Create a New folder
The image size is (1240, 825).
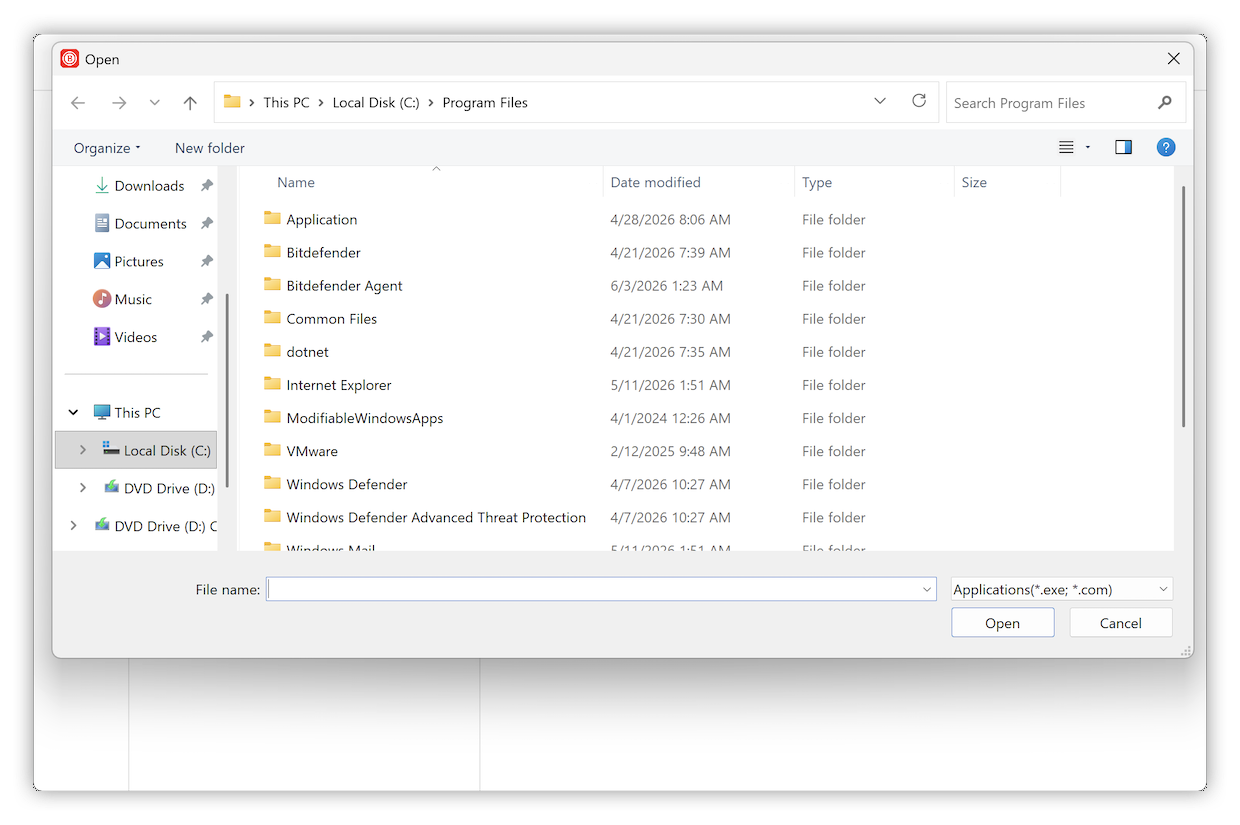pos(210,148)
